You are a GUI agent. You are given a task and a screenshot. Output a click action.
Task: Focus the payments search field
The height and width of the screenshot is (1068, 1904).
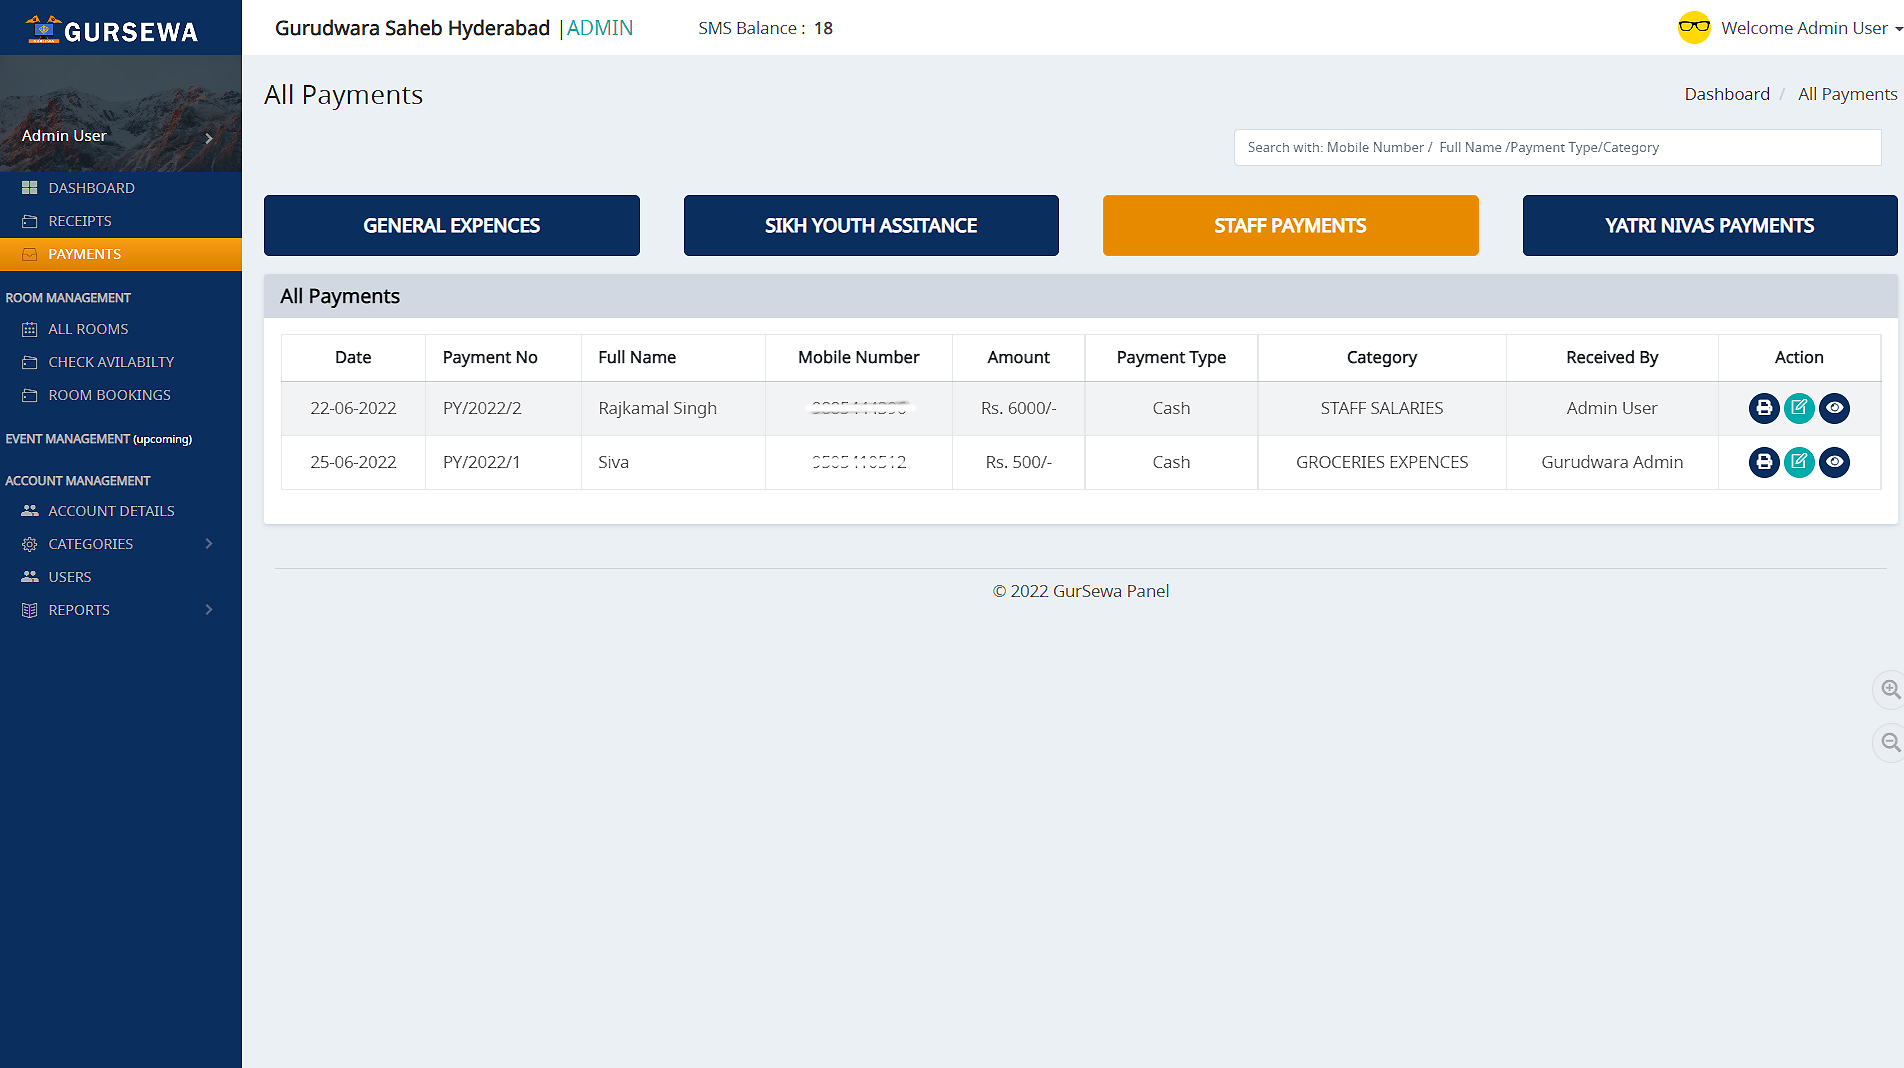click(x=1556, y=148)
